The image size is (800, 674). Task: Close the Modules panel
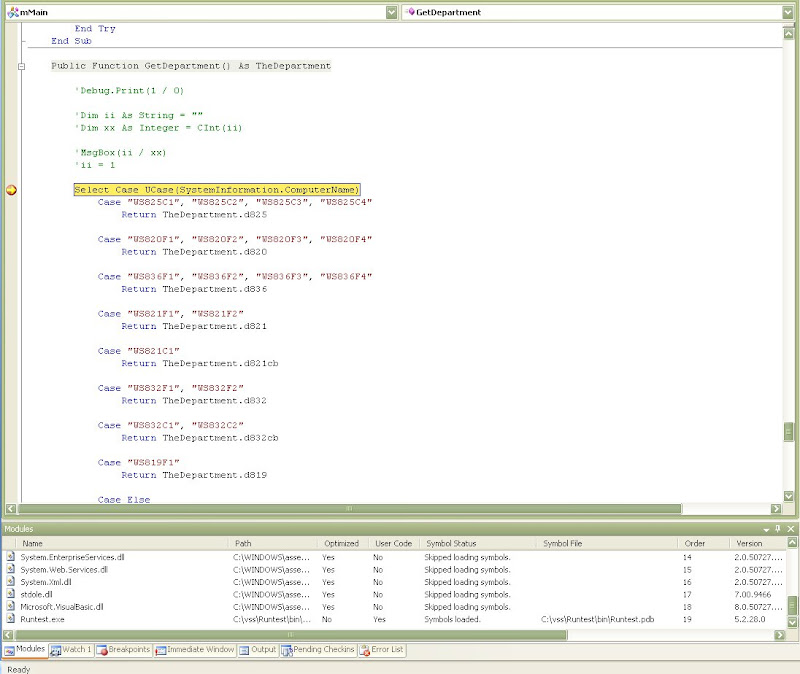click(x=791, y=528)
